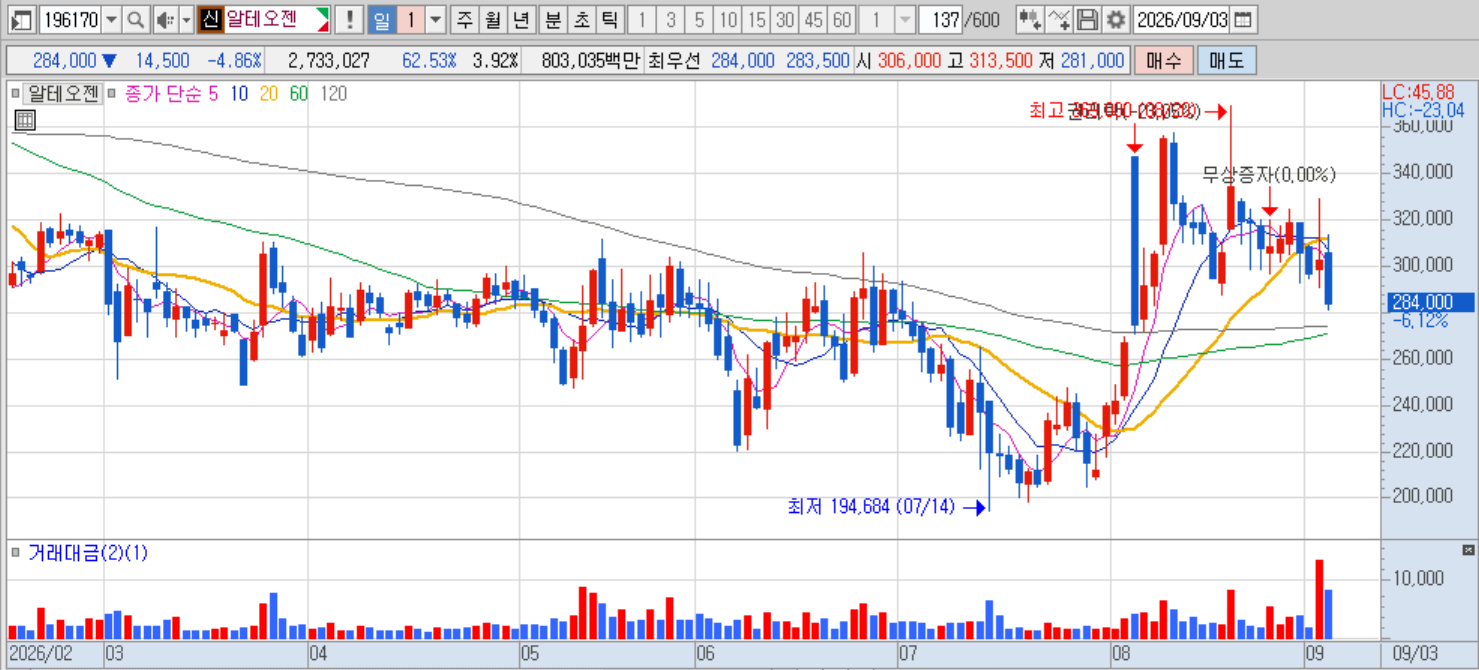Switch to minute 분 chart period
The height and width of the screenshot is (670, 1479).
(553, 19)
